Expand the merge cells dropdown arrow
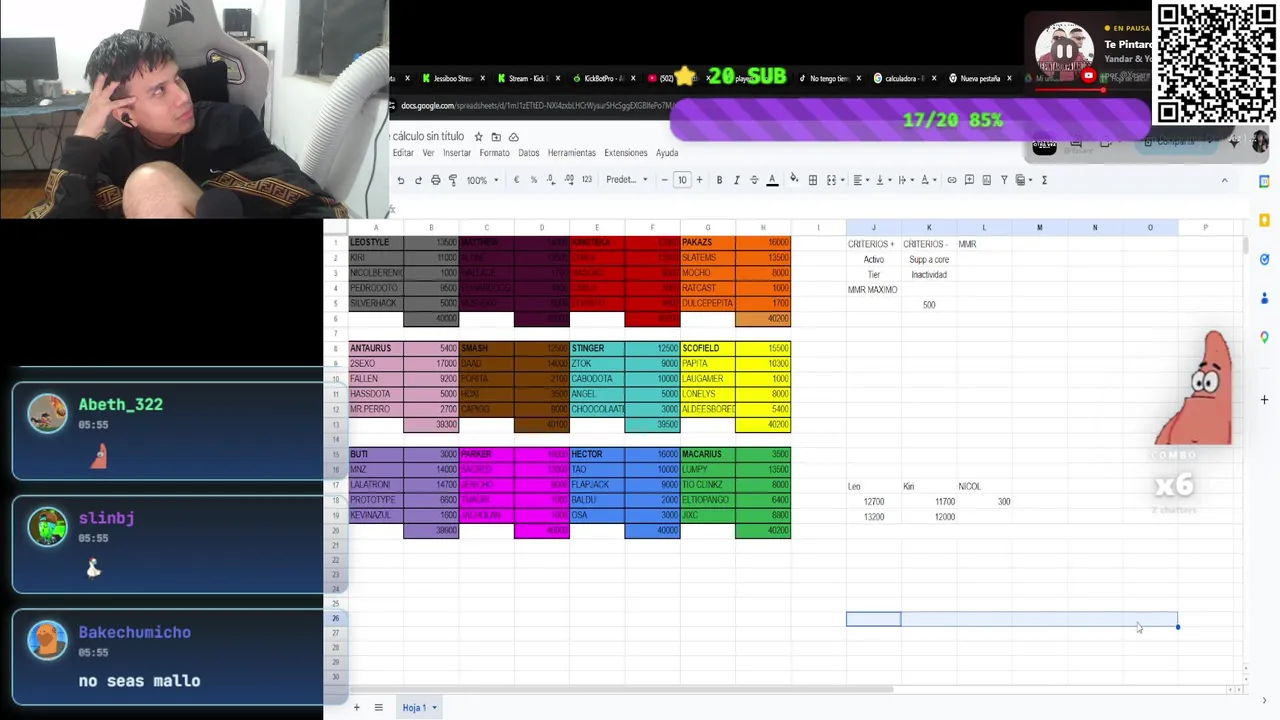 point(841,180)
